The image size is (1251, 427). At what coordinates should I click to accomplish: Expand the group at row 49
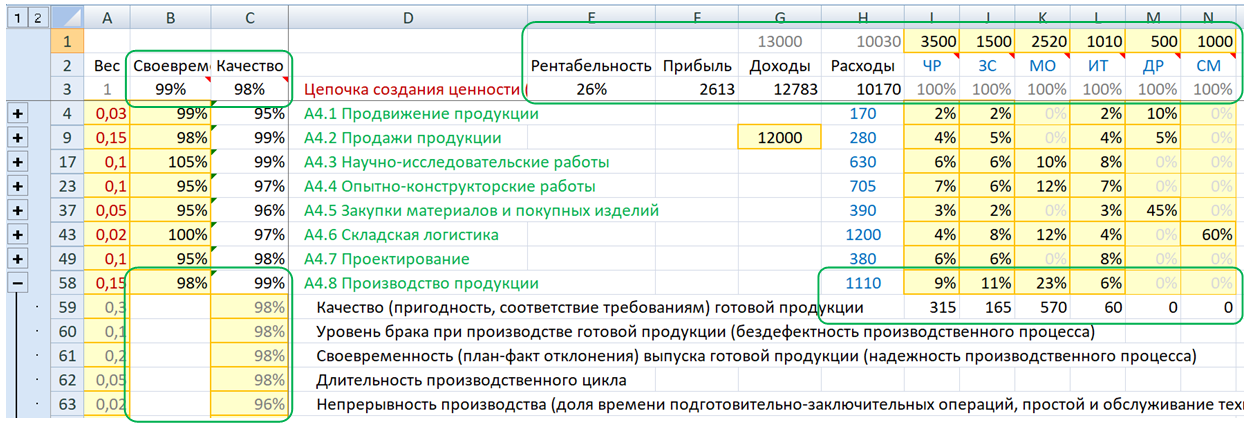coord(17,259)
